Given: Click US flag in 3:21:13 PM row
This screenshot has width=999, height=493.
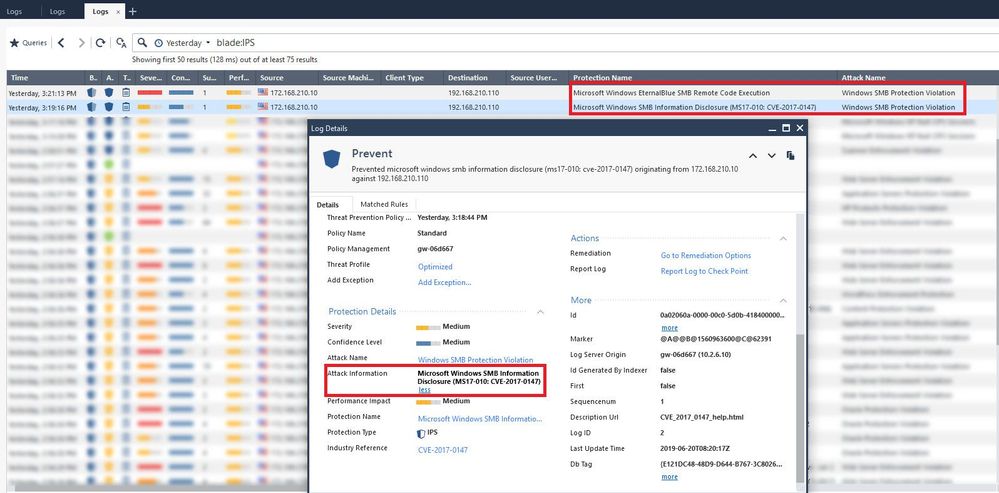Looking at the screenshot, I should click(263, 92).
